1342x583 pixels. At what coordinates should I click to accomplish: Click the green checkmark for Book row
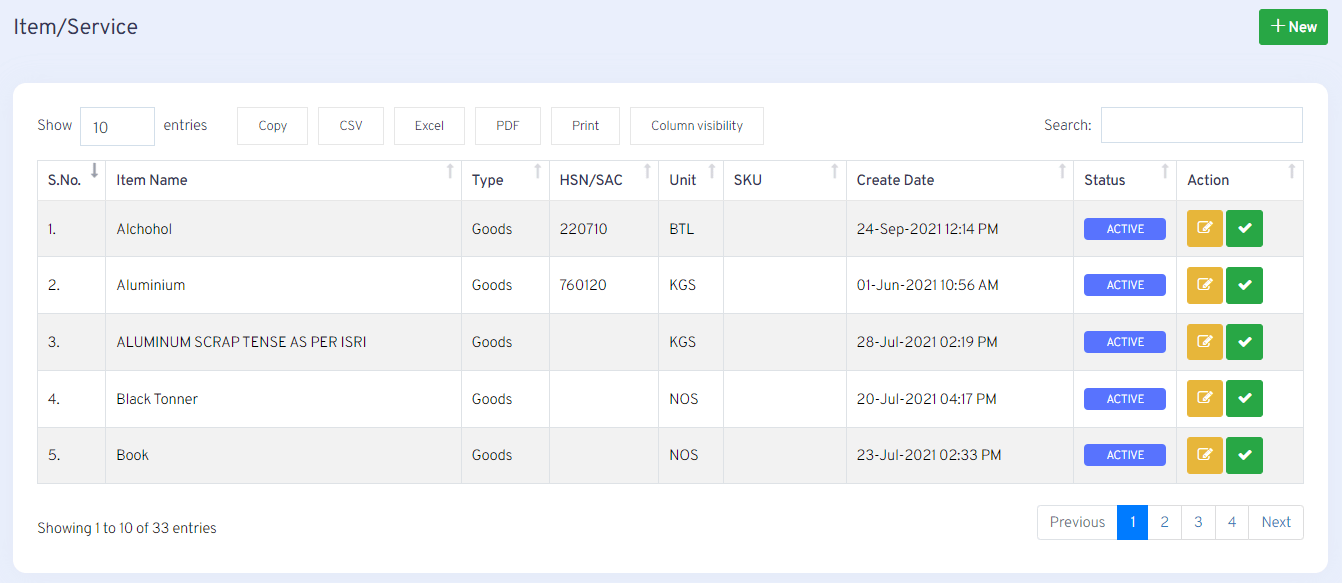click(1244, 455)
